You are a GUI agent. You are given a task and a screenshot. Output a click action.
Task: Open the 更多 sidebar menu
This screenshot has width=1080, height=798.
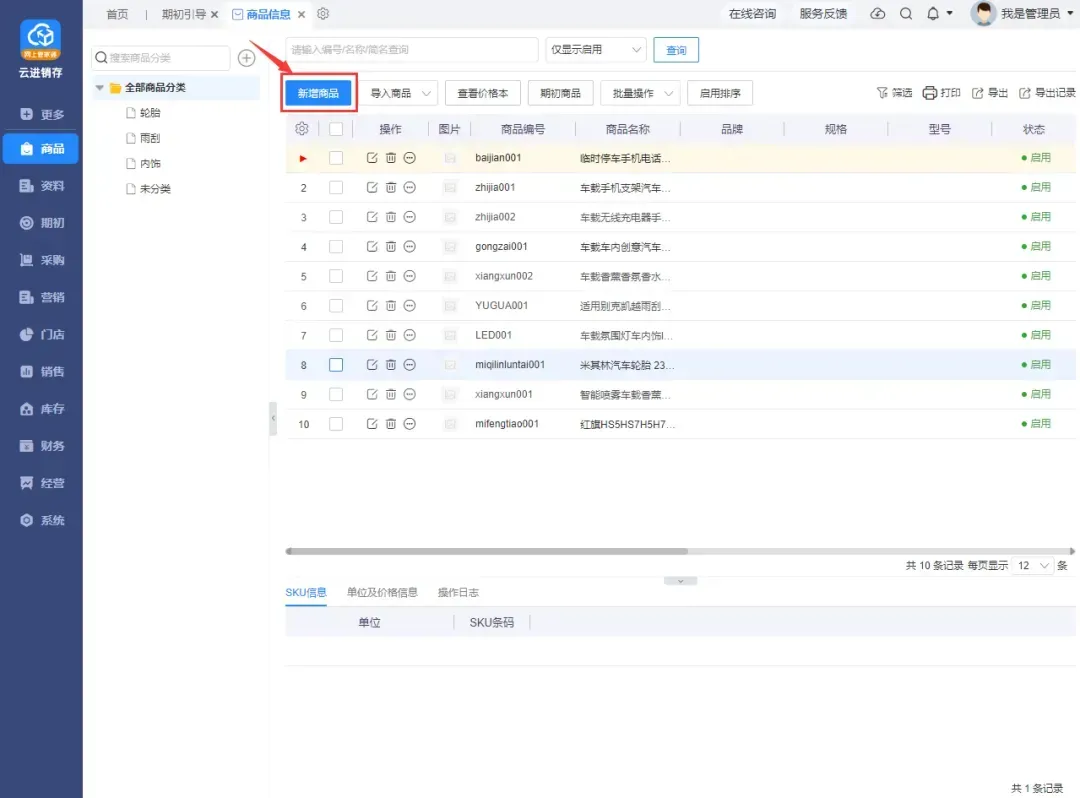[41, 114]
